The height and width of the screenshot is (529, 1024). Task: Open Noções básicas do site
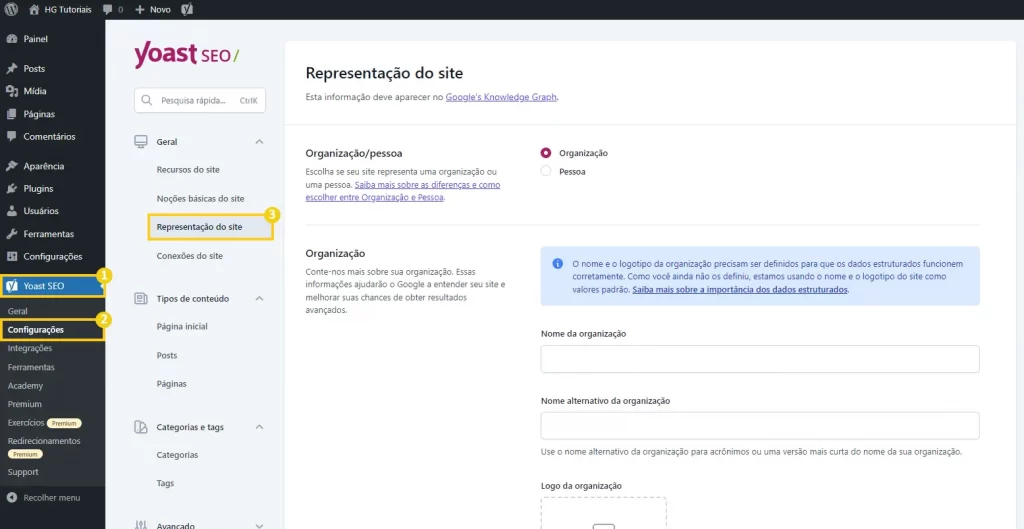click(x=200, y=199)
